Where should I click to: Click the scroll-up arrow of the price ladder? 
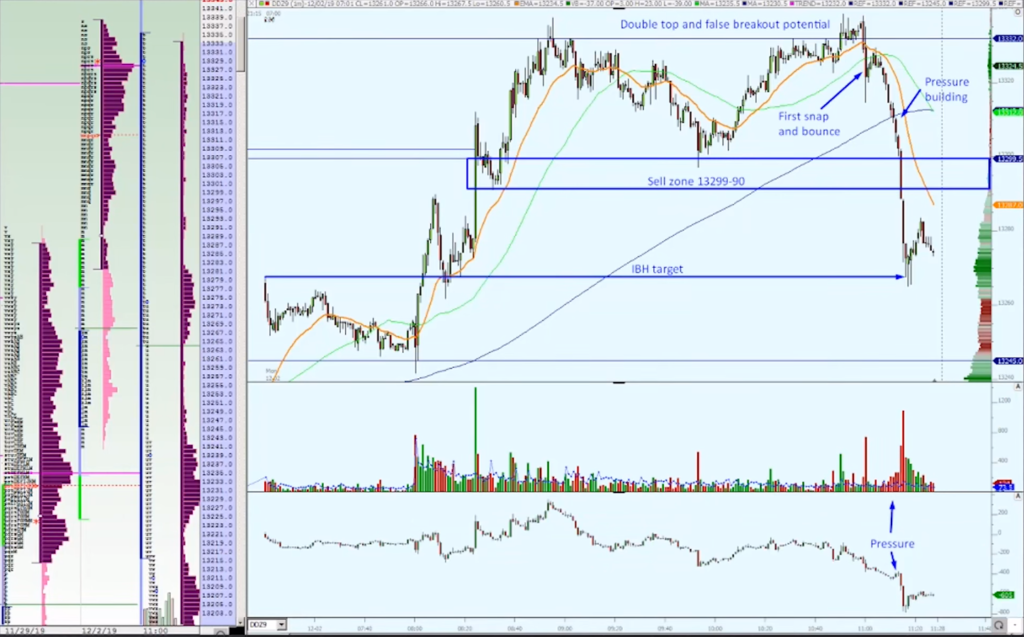point(241,5)
